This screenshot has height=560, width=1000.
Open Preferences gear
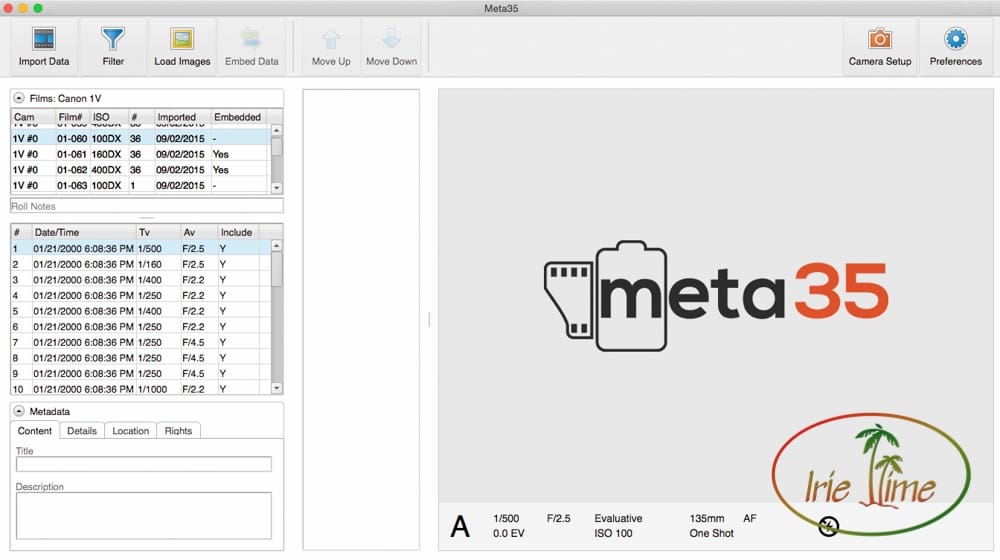pos(955,40)
